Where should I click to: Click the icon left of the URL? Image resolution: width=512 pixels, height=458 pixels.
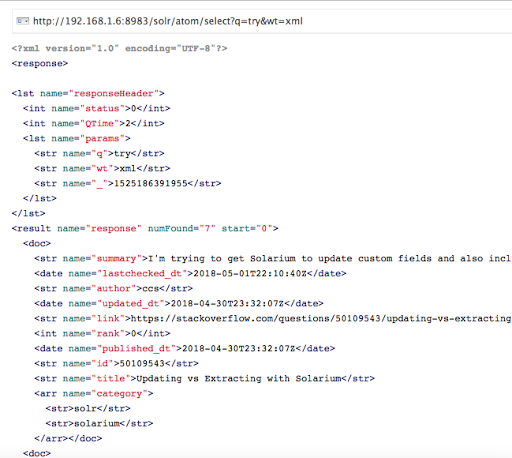[23, 21]
